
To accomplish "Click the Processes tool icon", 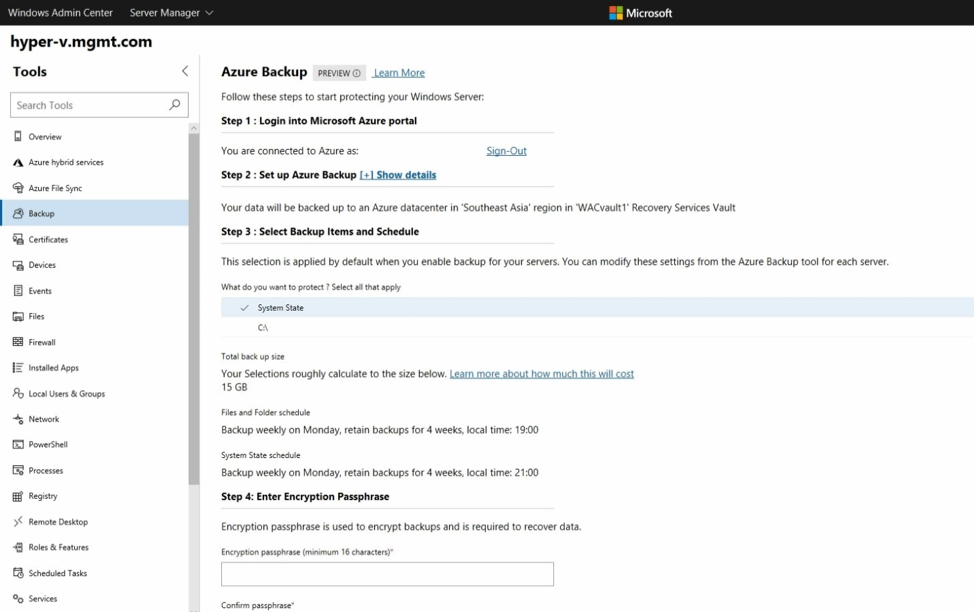I will (x=18, y=470).
